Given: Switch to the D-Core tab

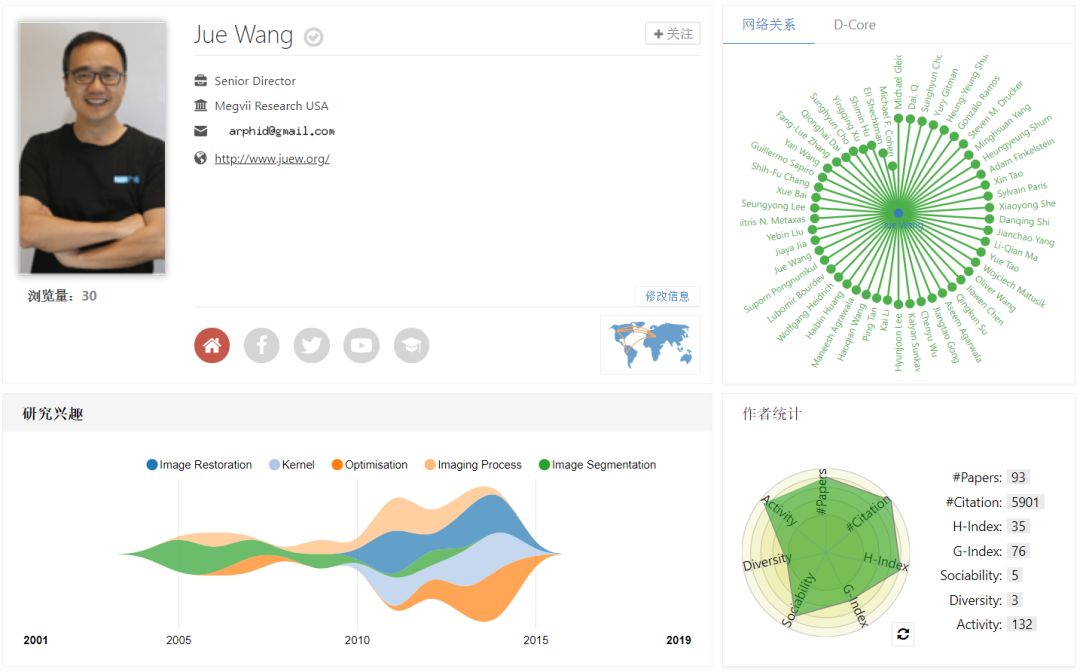Looking at the screenshot, I should click(x=854, y=25).
